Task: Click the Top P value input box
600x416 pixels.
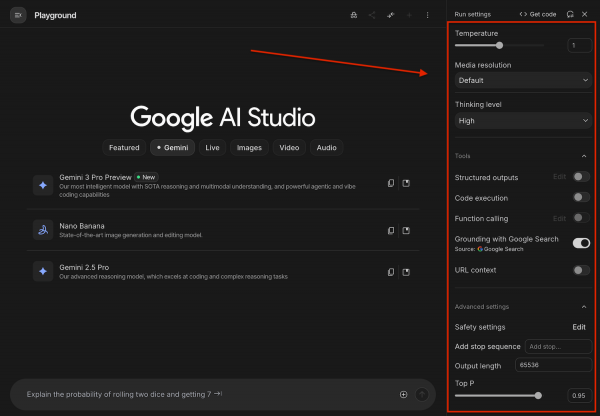Action: pyautogui.click(x=580, y=396)
